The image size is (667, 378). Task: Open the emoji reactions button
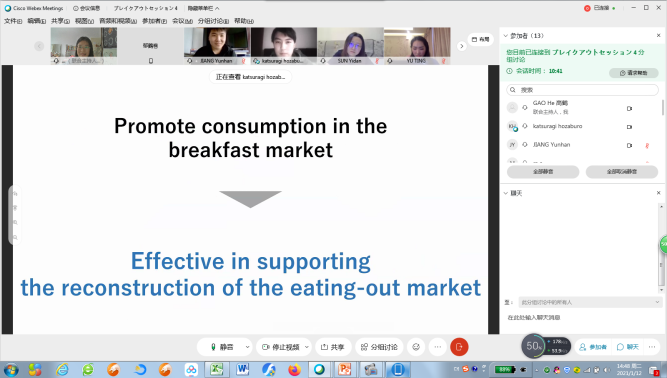tap(416, 347)
